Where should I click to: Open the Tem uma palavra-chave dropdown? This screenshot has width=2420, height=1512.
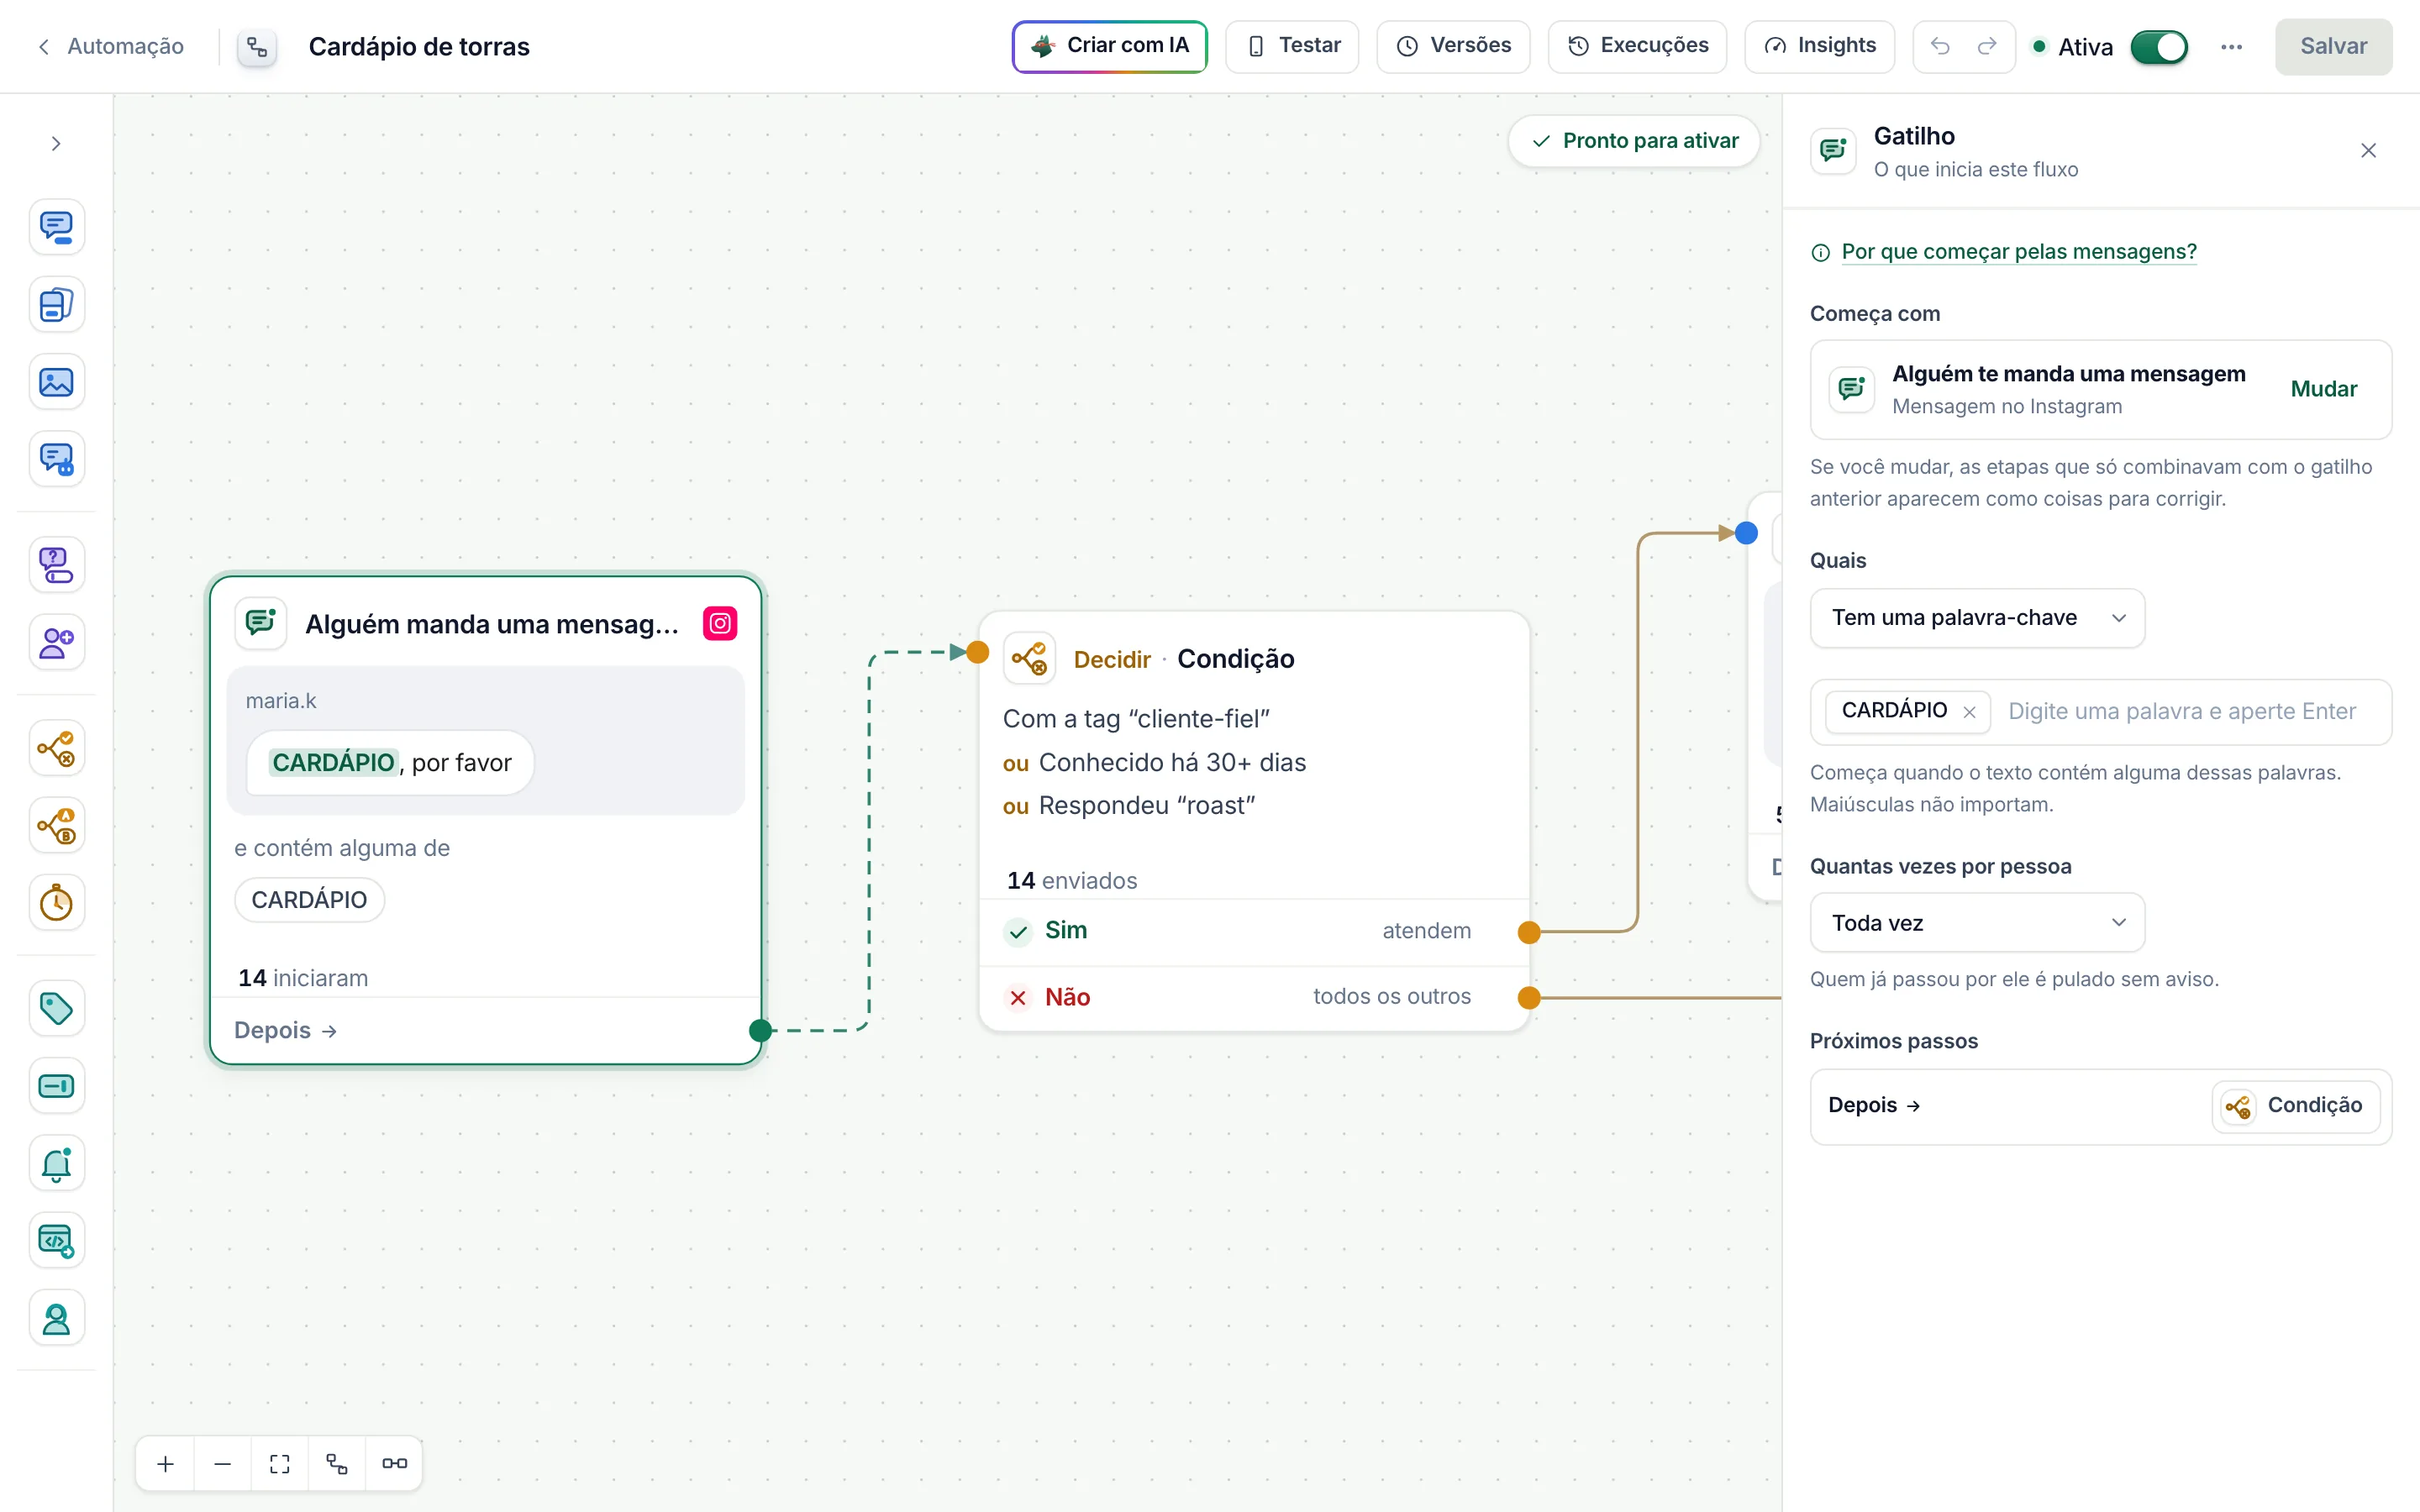pyautogui.click(x=1977, y=618)
